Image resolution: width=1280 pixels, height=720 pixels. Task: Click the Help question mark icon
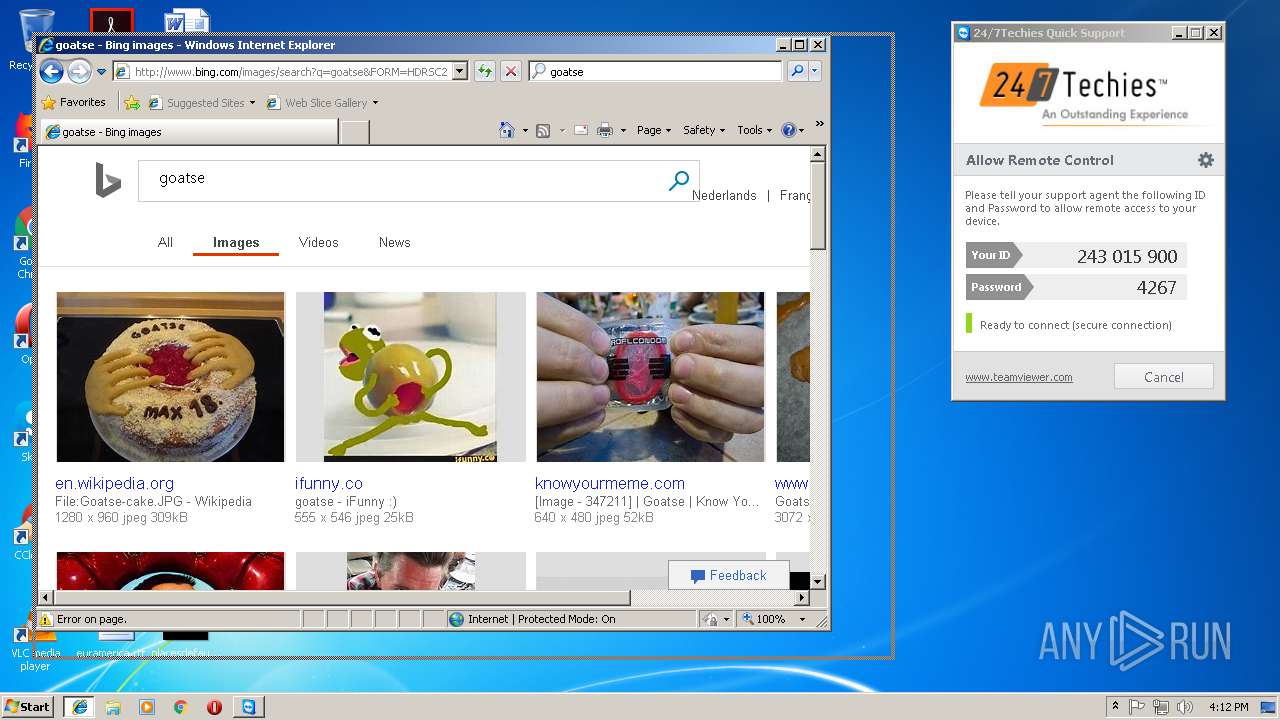pos(788,130)
